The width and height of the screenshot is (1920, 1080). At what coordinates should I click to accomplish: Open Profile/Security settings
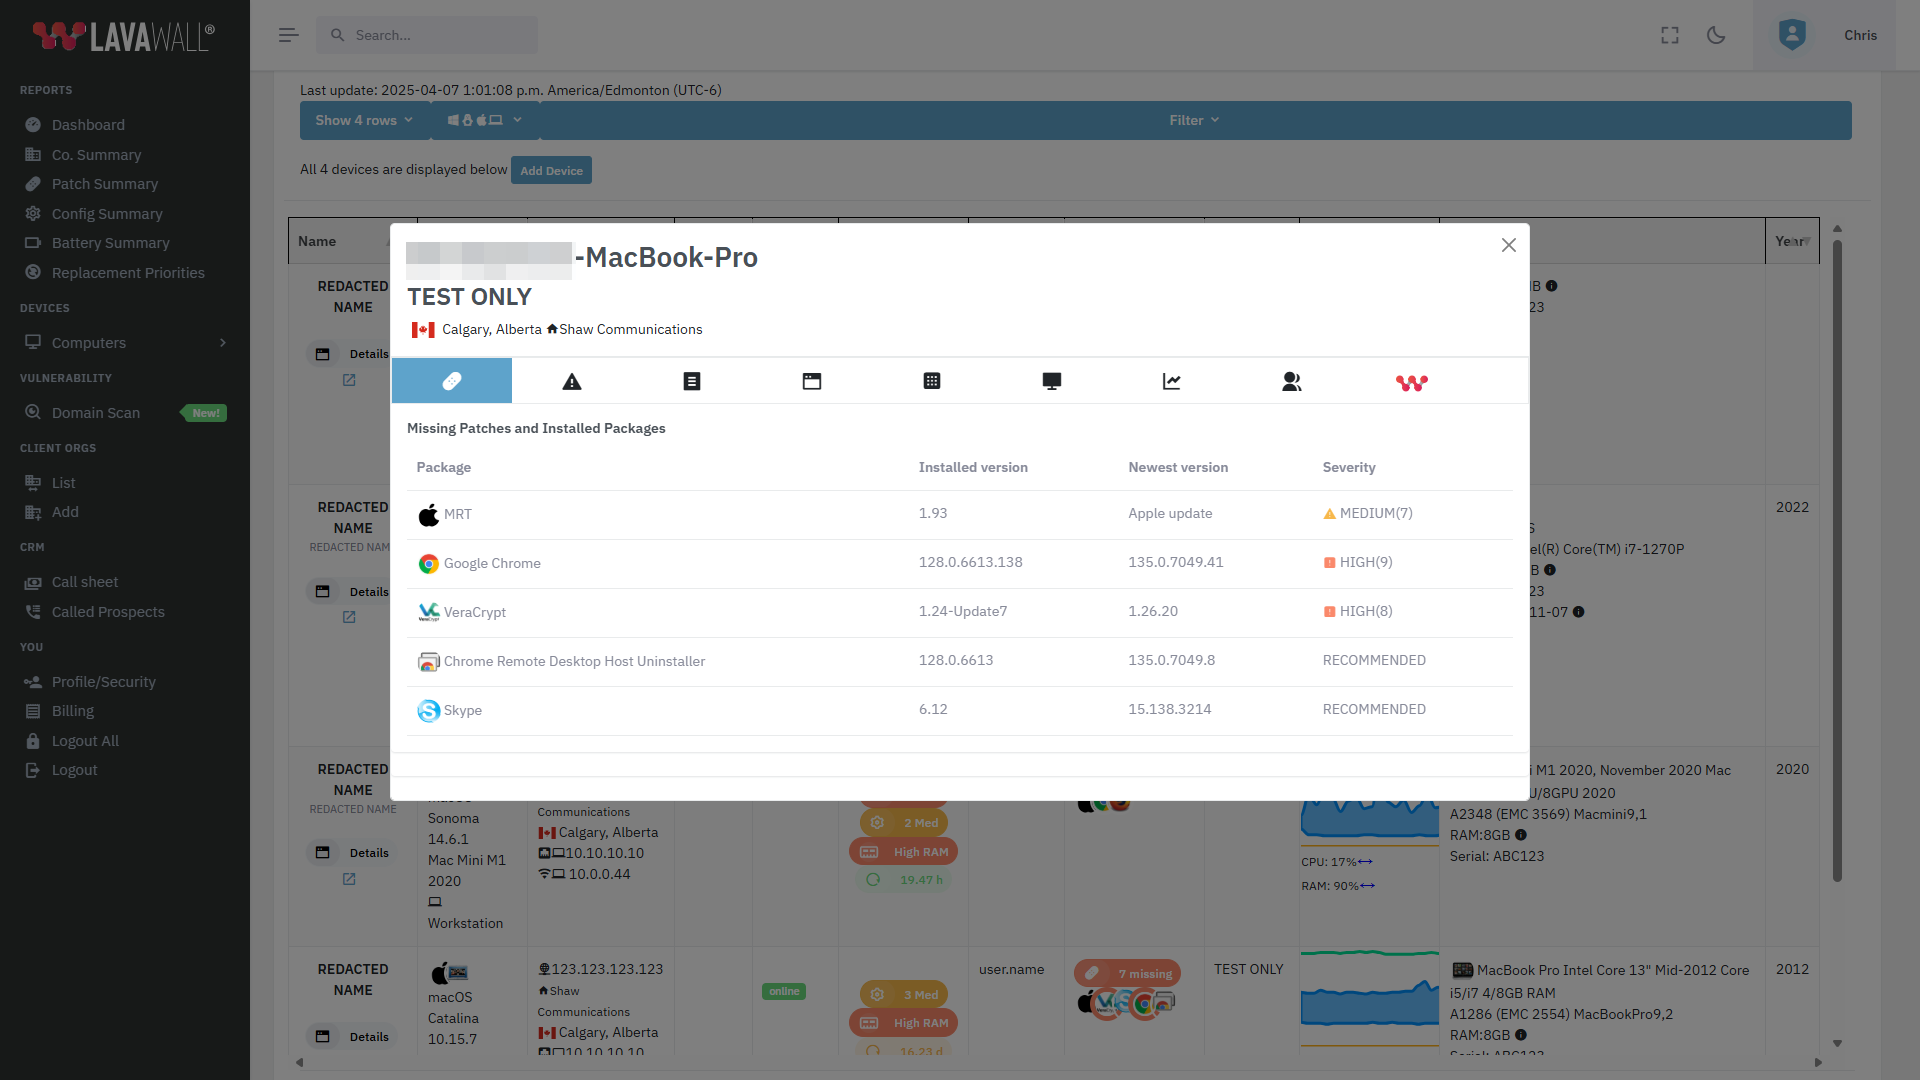(104, 682)
